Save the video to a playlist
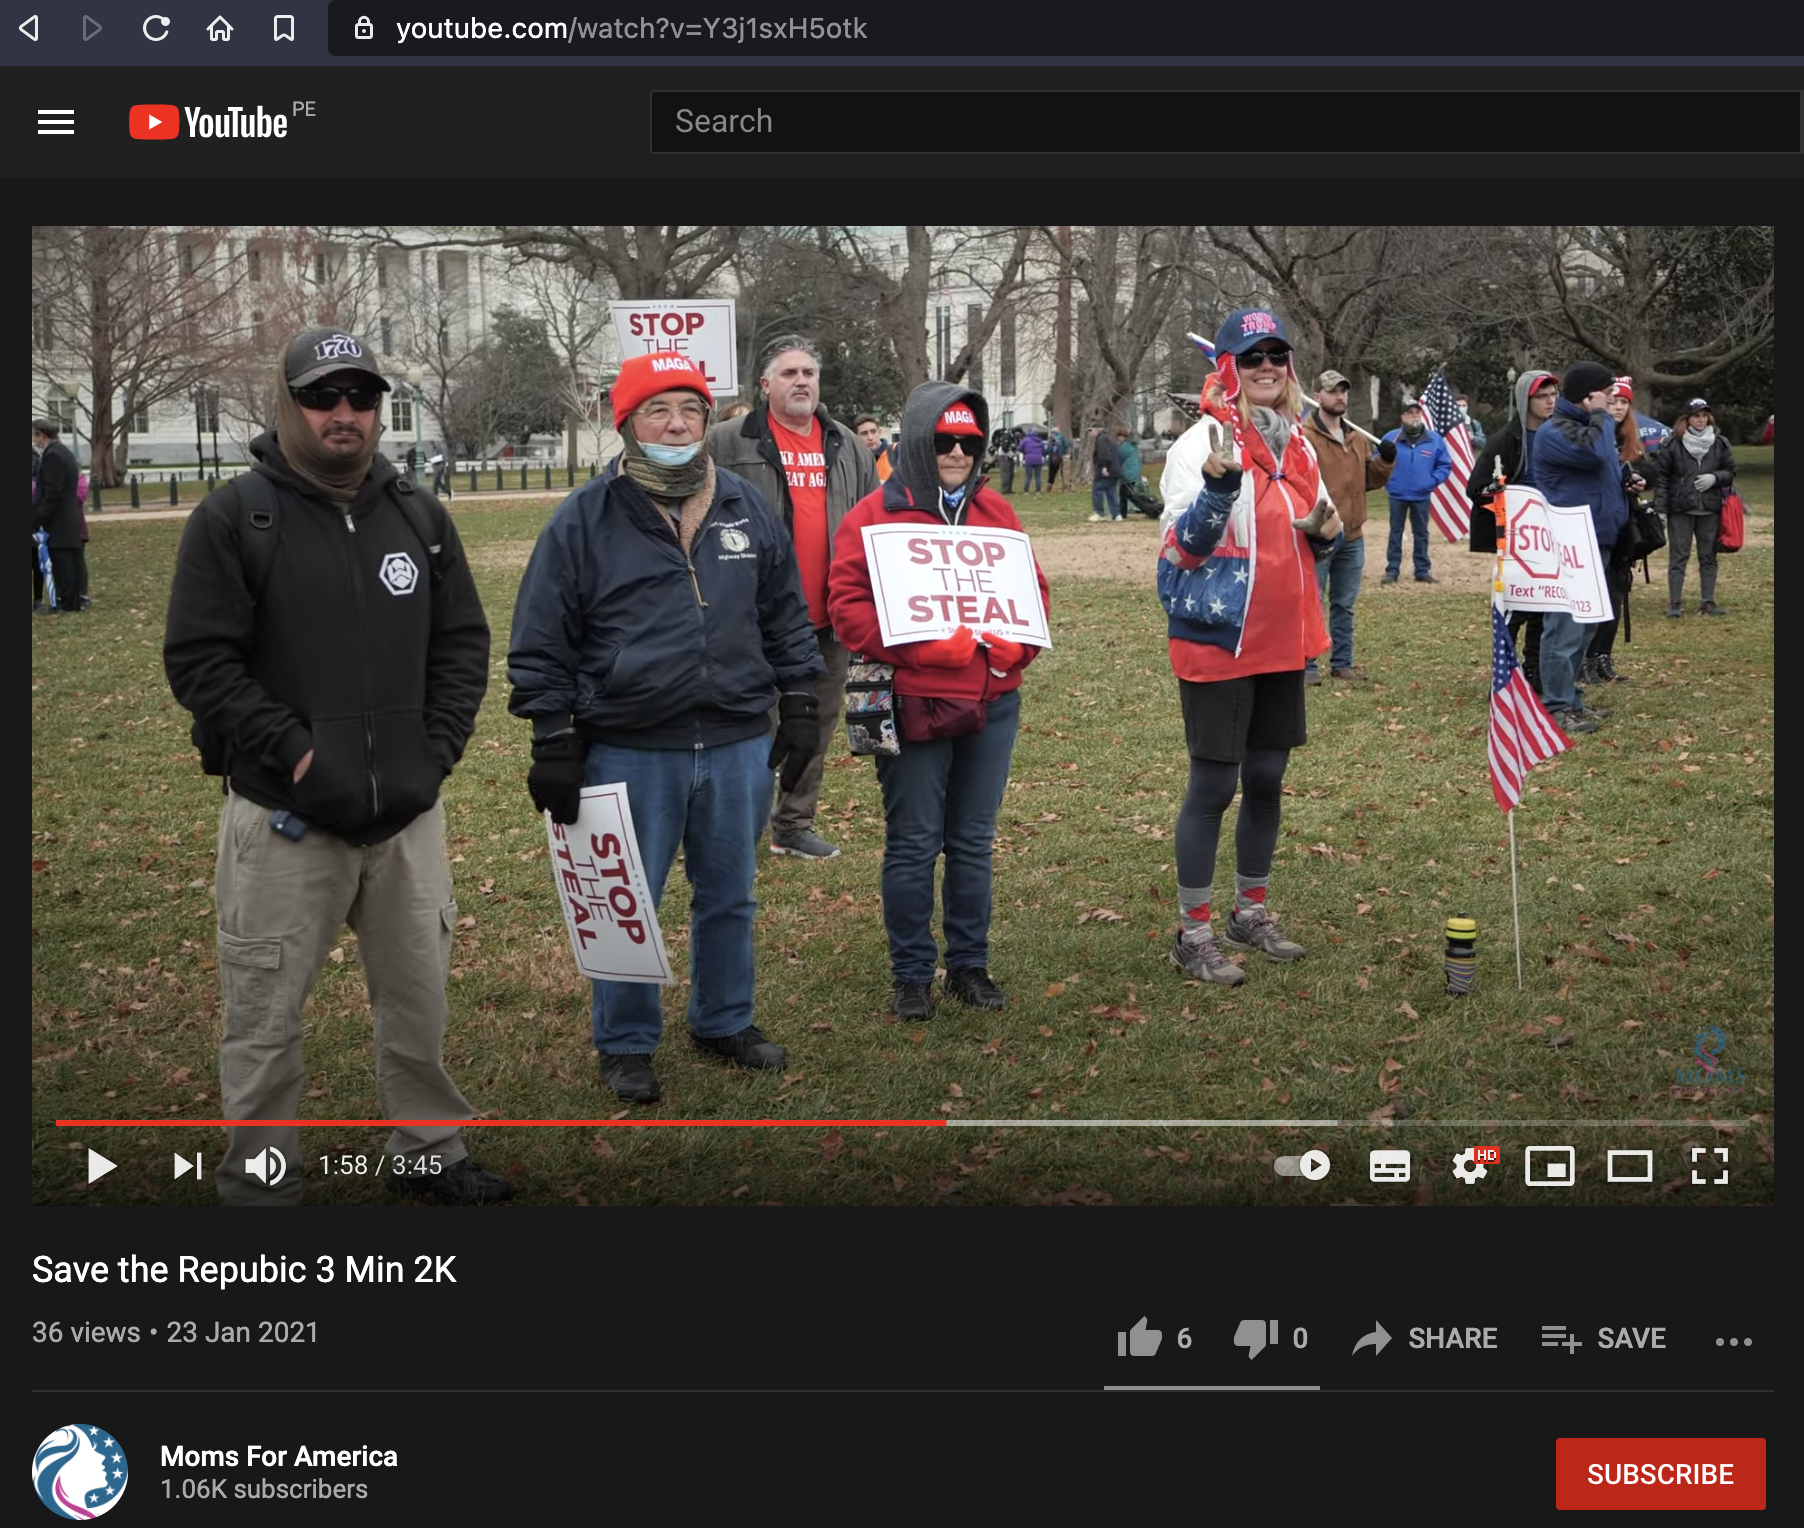 tap(1603, 1338)
